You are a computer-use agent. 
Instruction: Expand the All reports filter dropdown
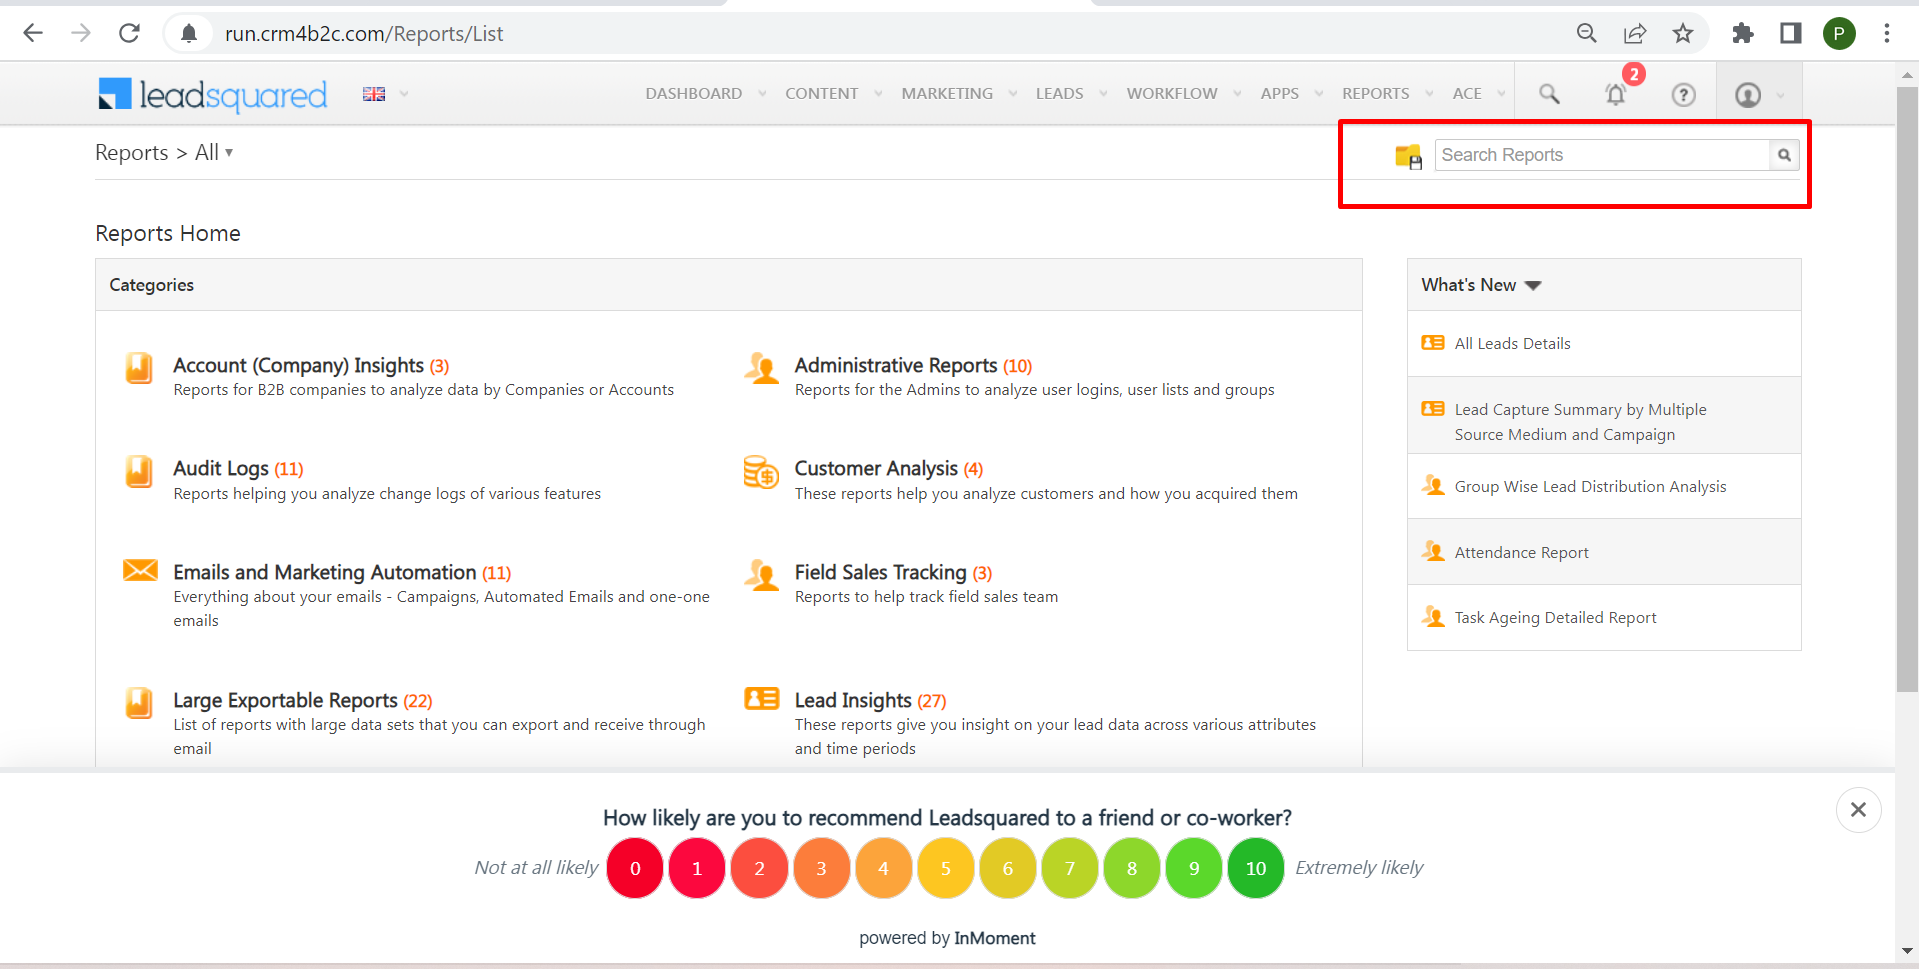[229, 153]
